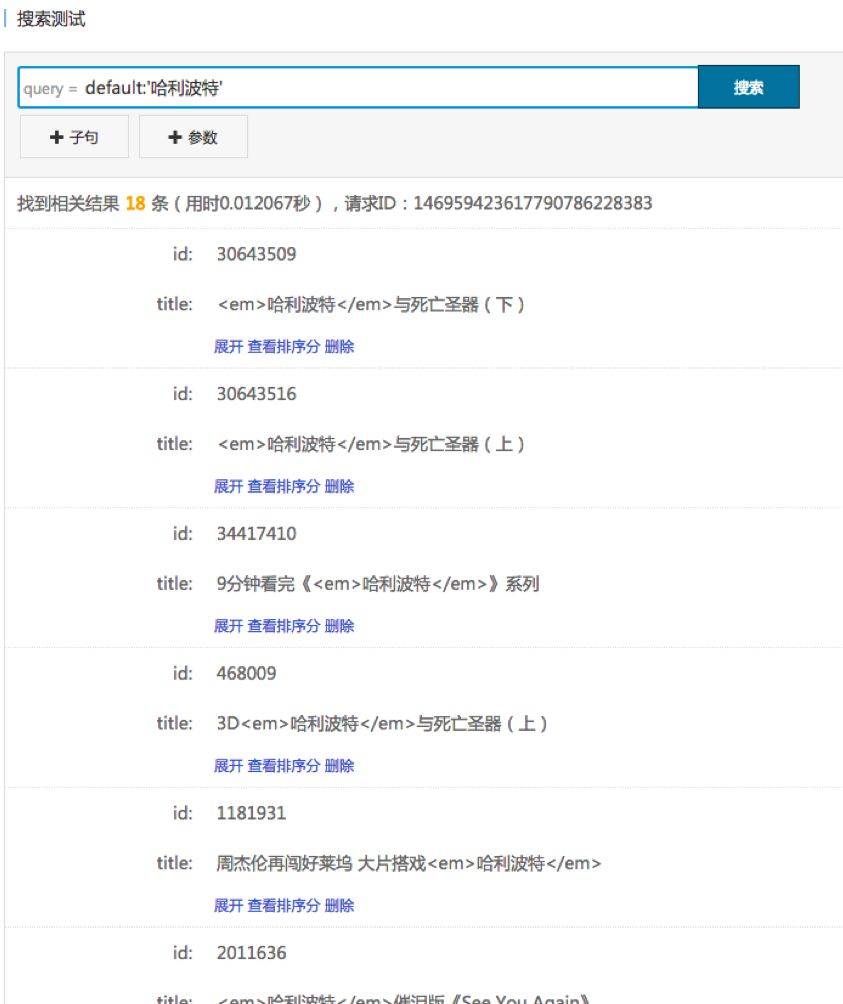Click the 'query =' label
Viewport: 843px width, 1004px height.
point(50,88)
